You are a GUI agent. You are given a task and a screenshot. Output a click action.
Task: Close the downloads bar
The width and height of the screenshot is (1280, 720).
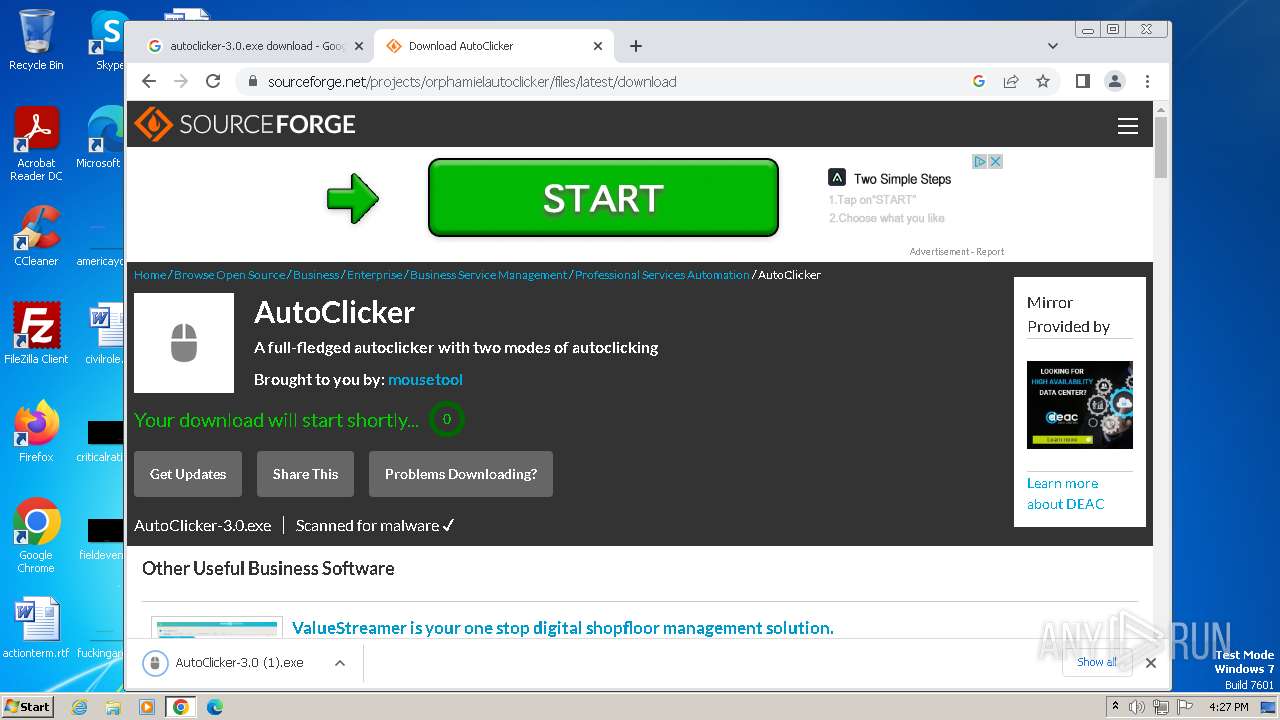(1151, 662)
